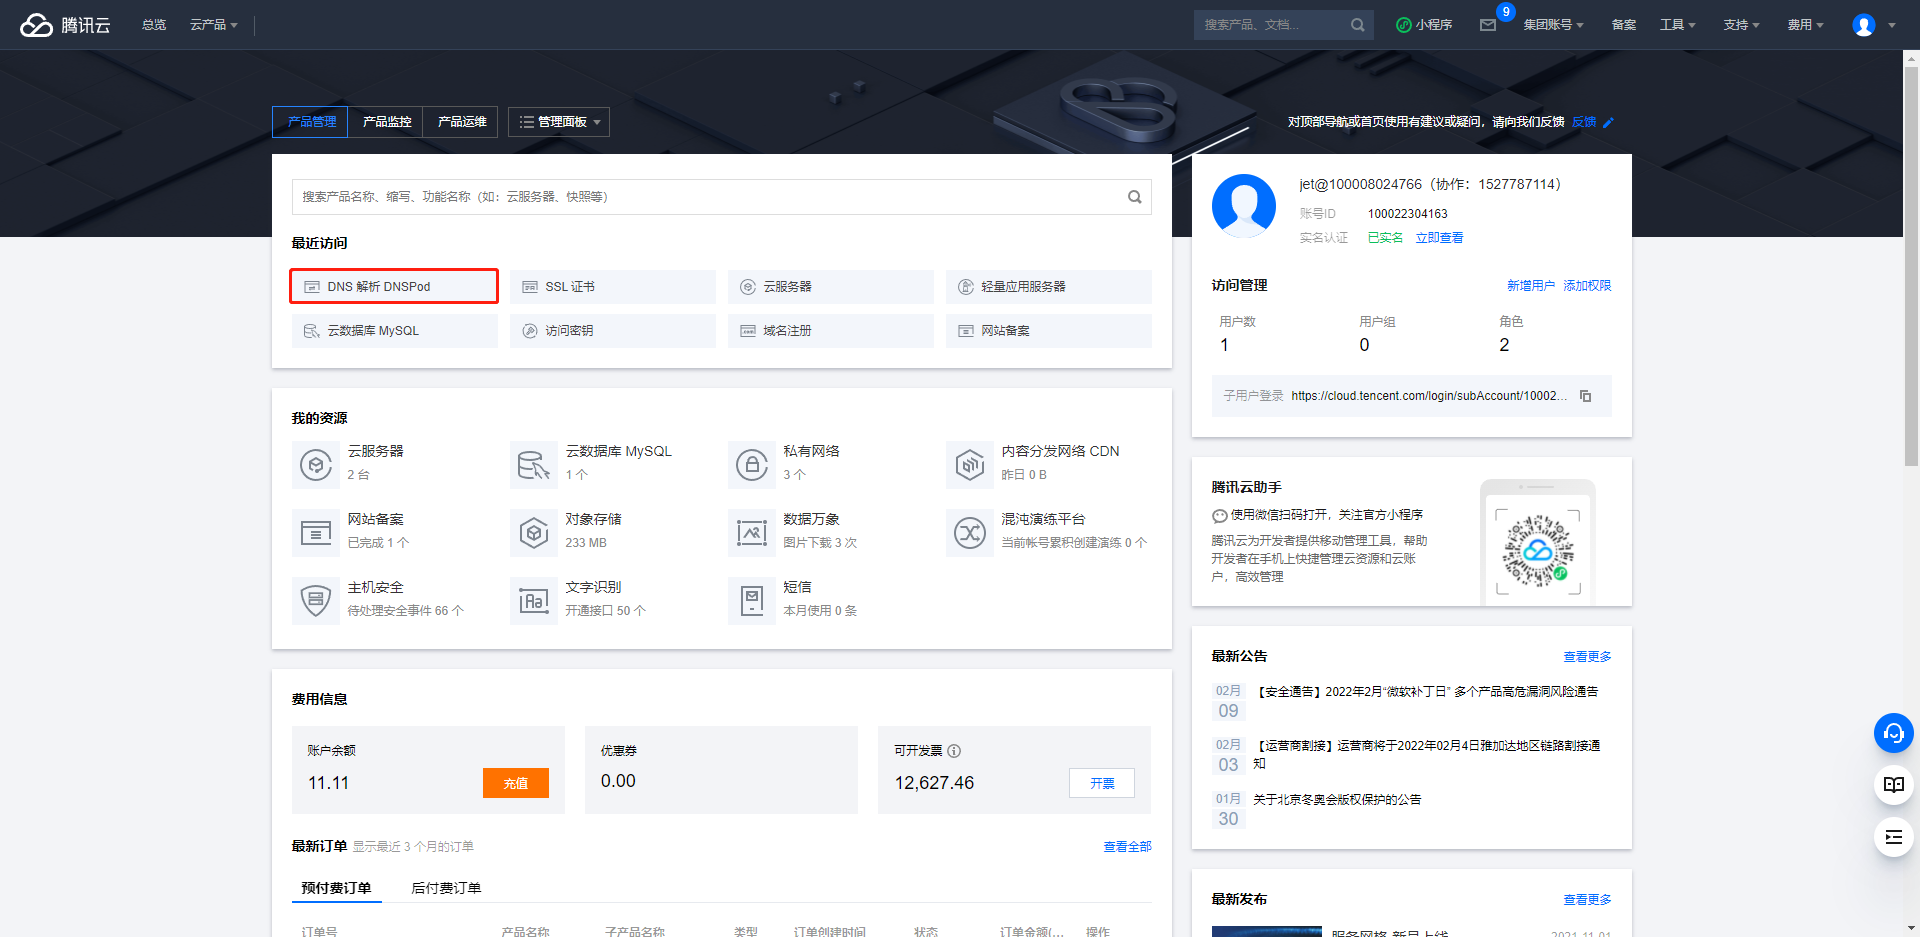Click the top search magnifier icon

(1357, 25)
